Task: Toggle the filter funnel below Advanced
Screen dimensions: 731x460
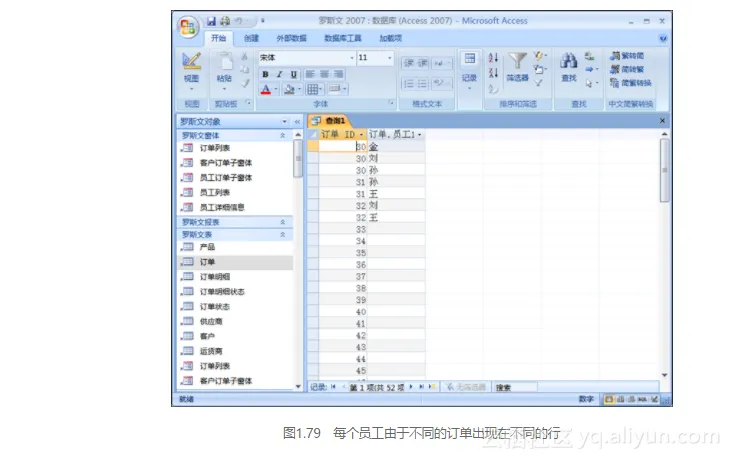Action: (539, 83)
